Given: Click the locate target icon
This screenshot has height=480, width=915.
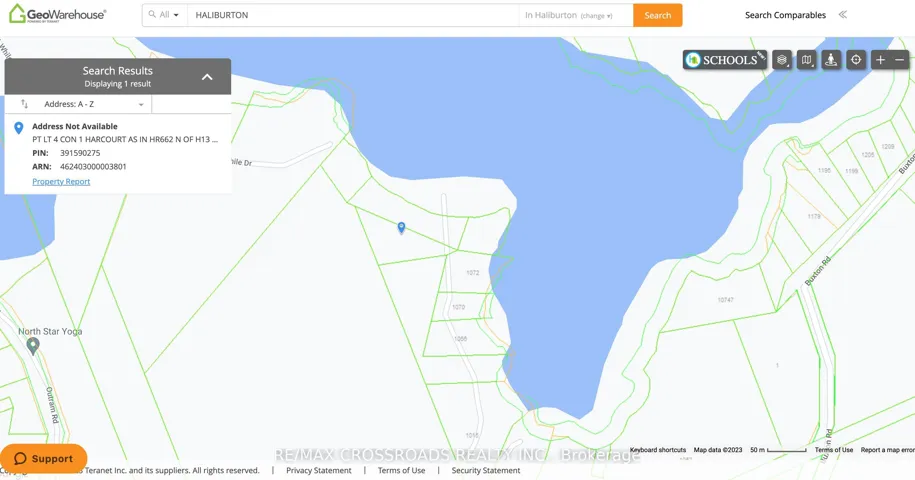Looking at the screenshot, I should [855, 59].
